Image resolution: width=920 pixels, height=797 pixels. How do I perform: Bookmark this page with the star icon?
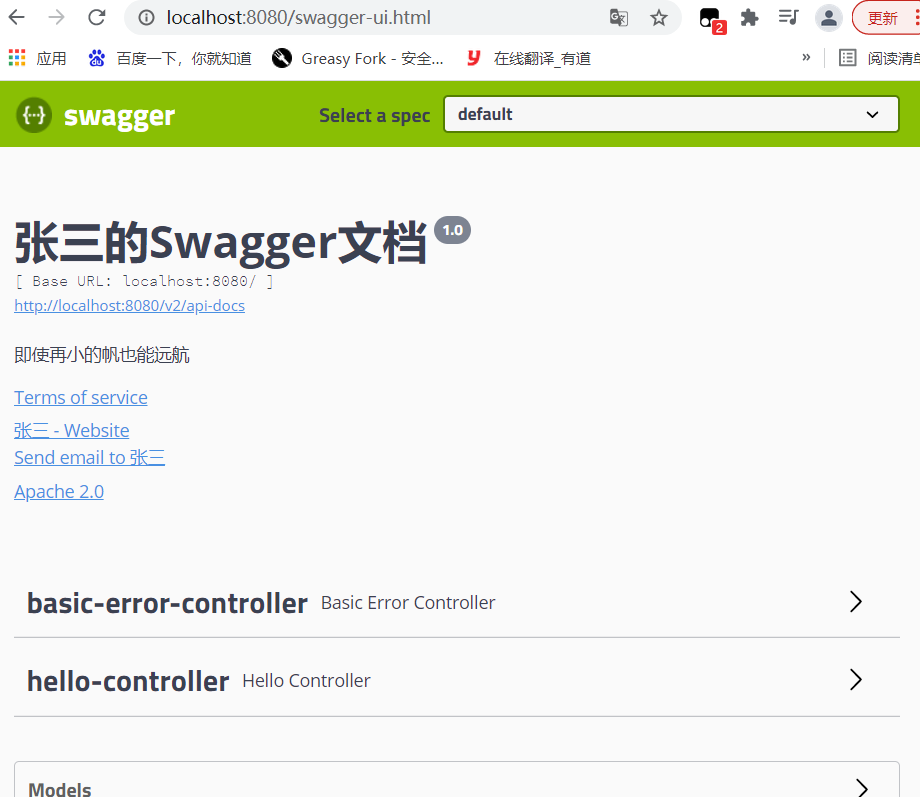[659, 18]
